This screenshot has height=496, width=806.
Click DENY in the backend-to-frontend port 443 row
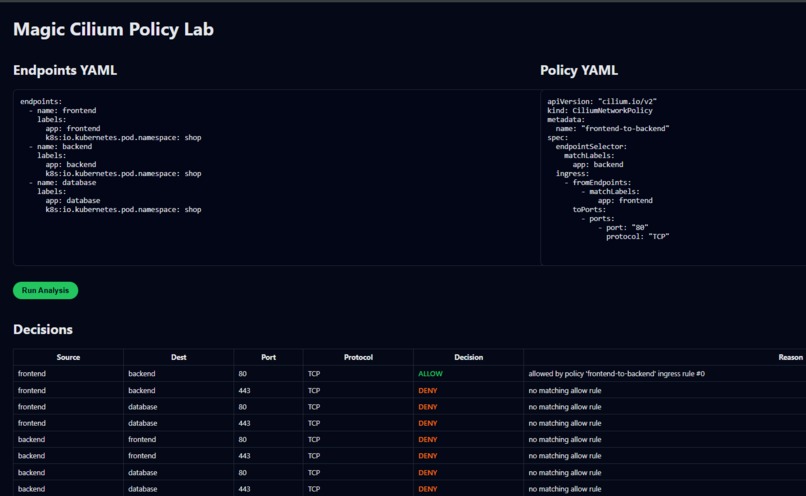coord(428,456)
